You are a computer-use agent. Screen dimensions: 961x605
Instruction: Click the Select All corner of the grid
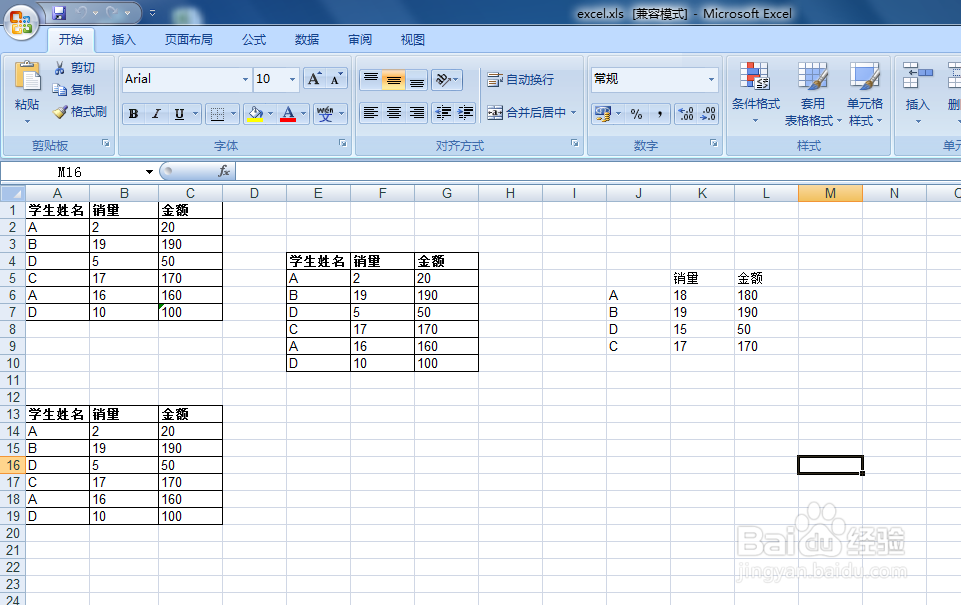(13, 194)
